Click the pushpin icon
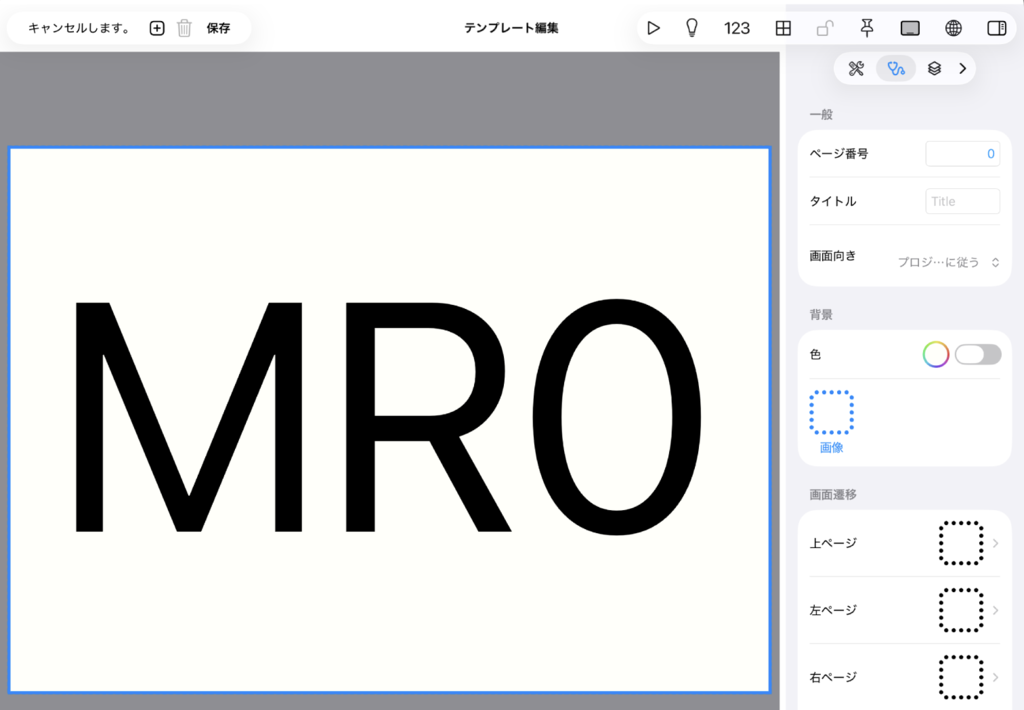This screenshot has width=1024, height=710. 867,28
